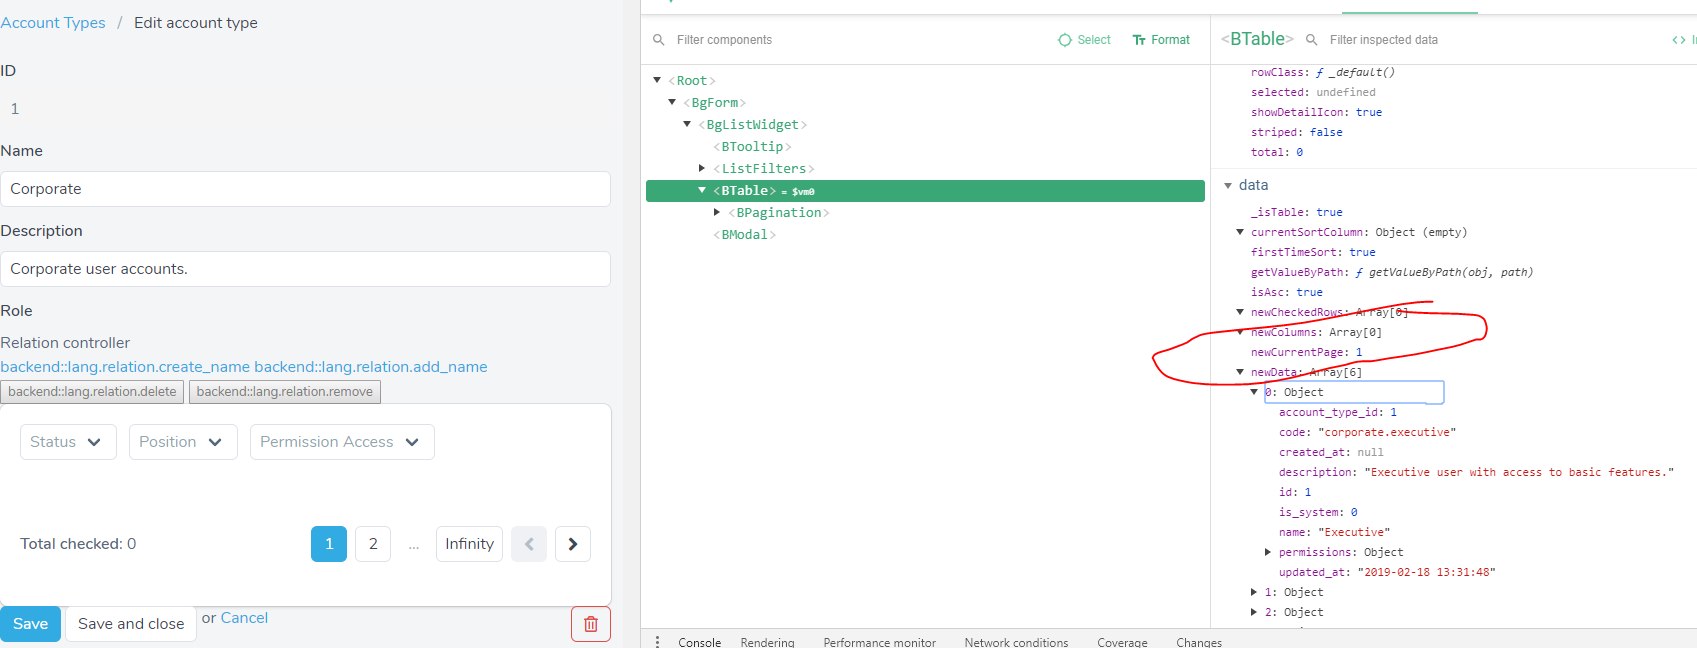Viewport: 1697px width, 648px height.
Task: Open the Permission Access filter dropdown
Action: click(342, 442)
